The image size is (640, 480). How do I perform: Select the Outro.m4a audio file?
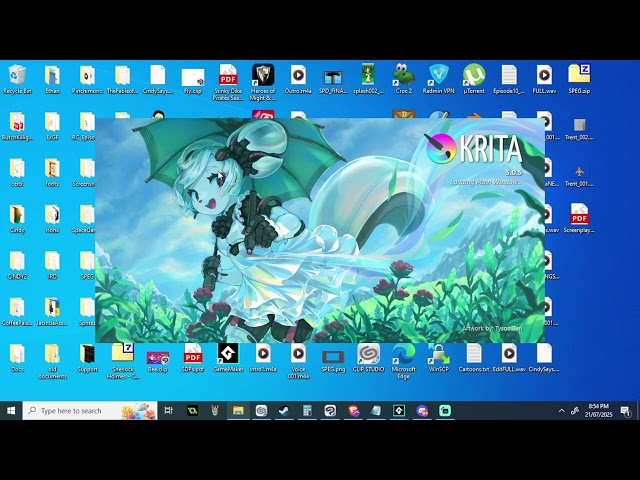pos(298,79)
